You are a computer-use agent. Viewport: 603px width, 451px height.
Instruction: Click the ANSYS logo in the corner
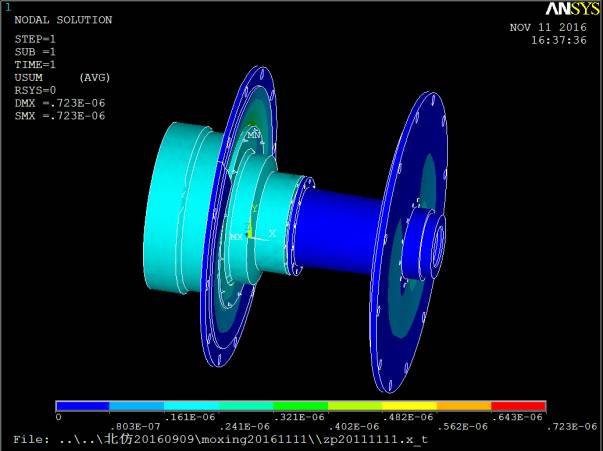(x=571, y=10)
